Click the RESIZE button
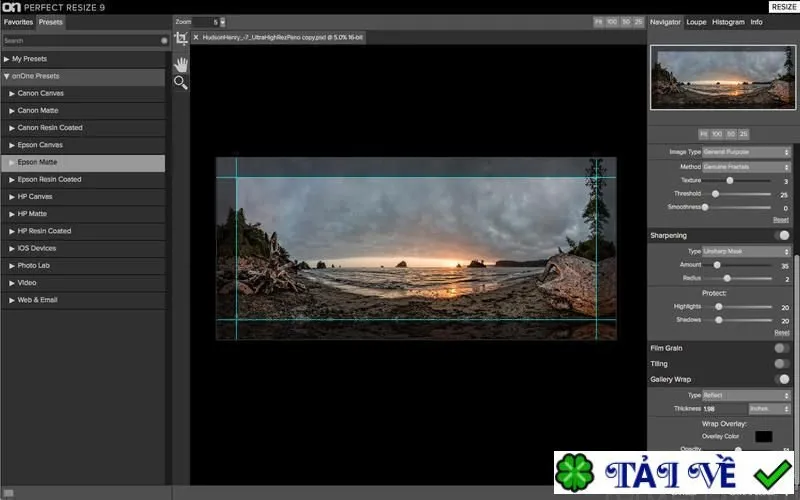This screenshot has width=800, height=500. point(784,7)
